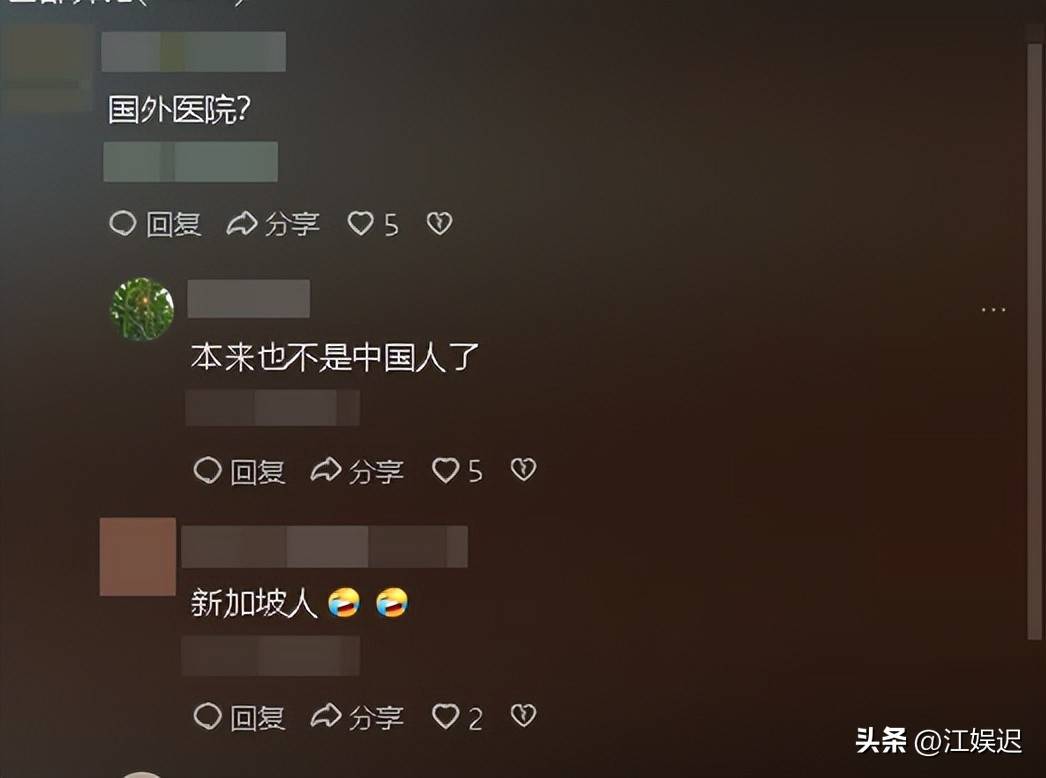Share the 本来也不是中国人了 comment
The height and width of the screenshot is (778, 1046).
pyautogui.click(x=357, y=471)
